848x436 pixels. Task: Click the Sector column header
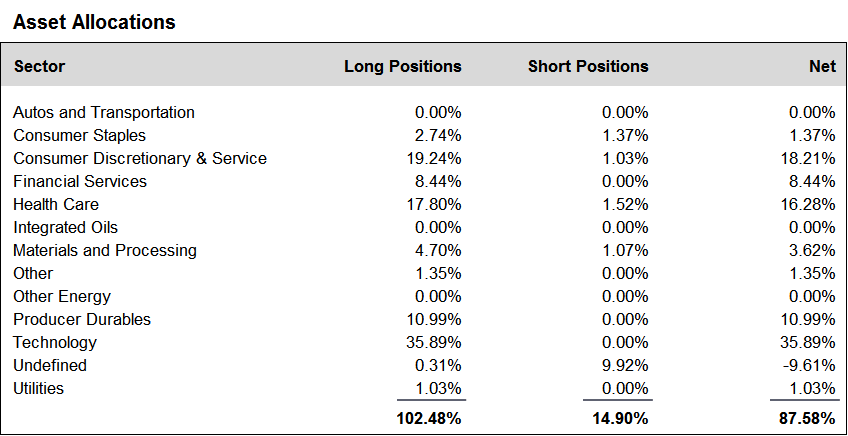click(x=39, y=66)
